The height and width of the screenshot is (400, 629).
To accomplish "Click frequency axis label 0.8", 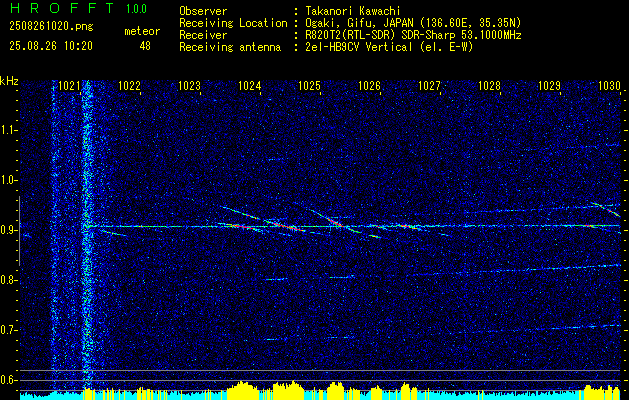I will (x=8, y=280).
